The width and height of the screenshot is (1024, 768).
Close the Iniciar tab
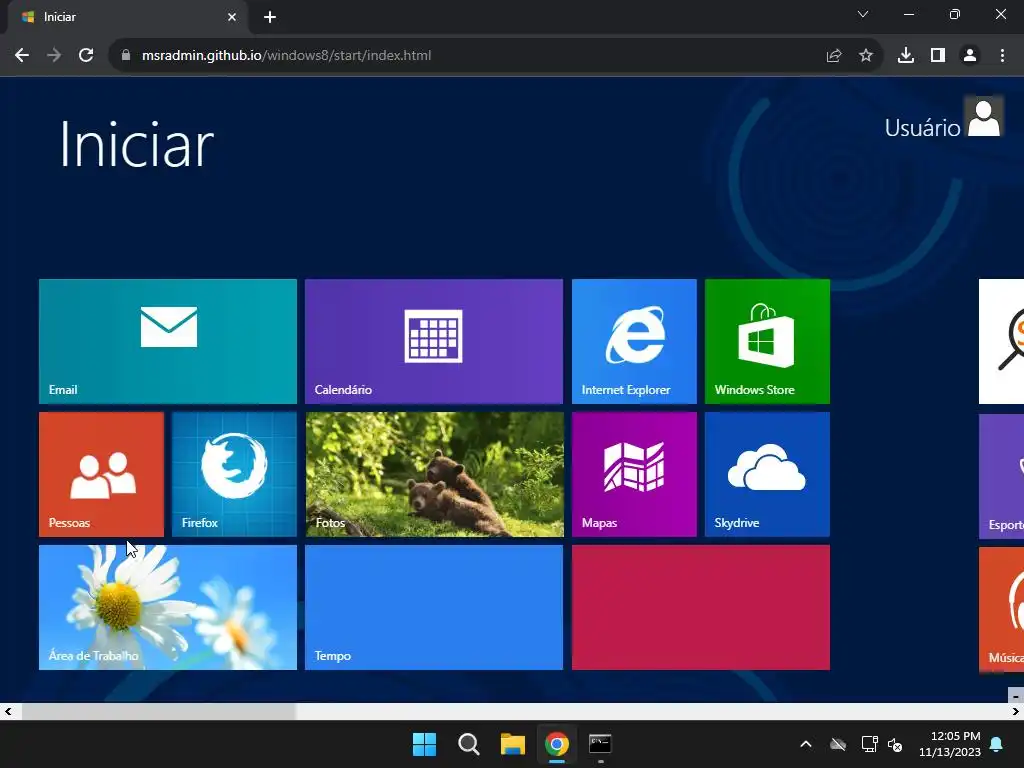pos(232,17)
